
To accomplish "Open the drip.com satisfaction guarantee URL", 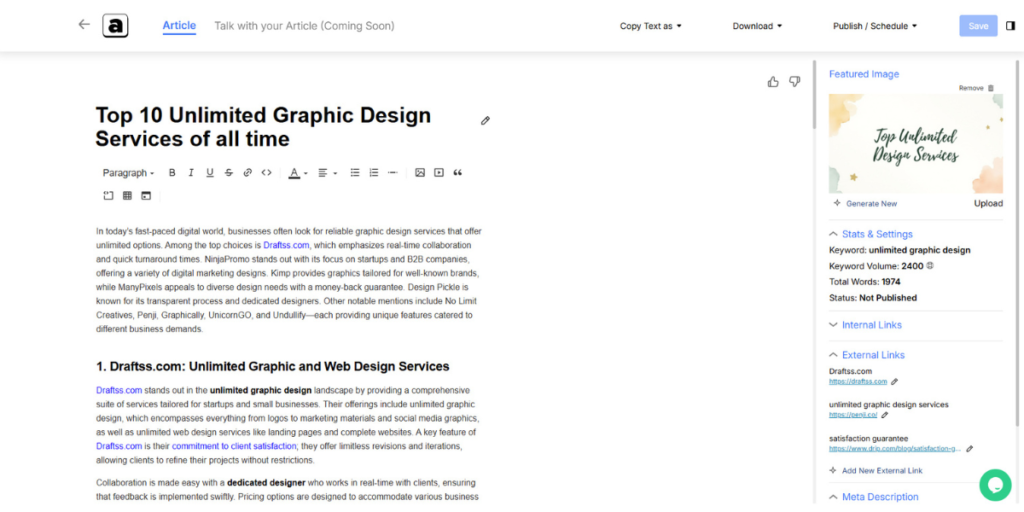I will [x=895, y=449].
